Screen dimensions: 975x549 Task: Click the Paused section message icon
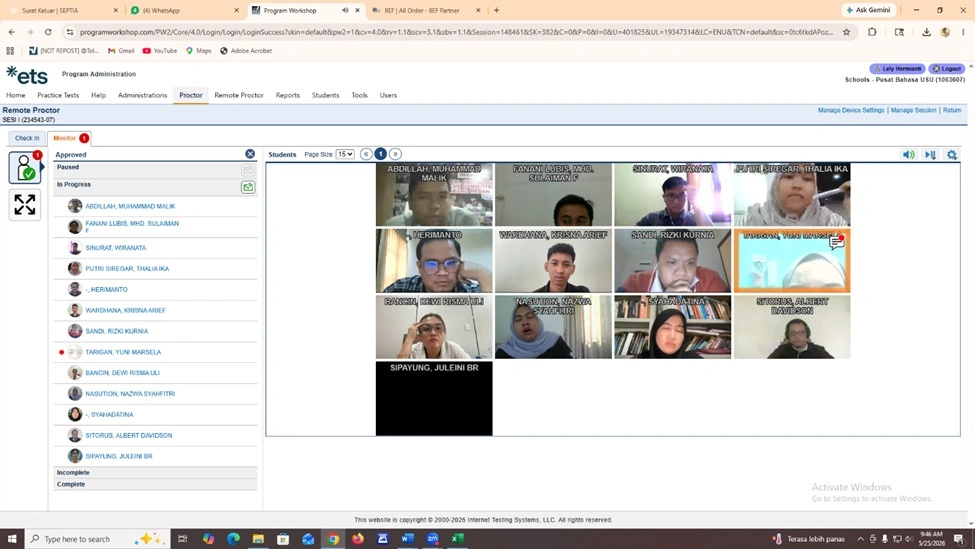tap(248, 170)
